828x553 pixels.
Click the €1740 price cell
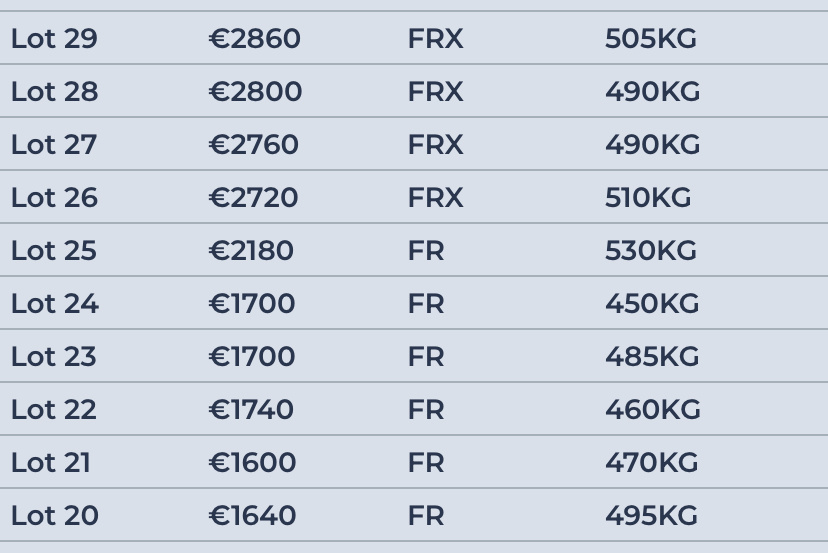tap(251, 409)
